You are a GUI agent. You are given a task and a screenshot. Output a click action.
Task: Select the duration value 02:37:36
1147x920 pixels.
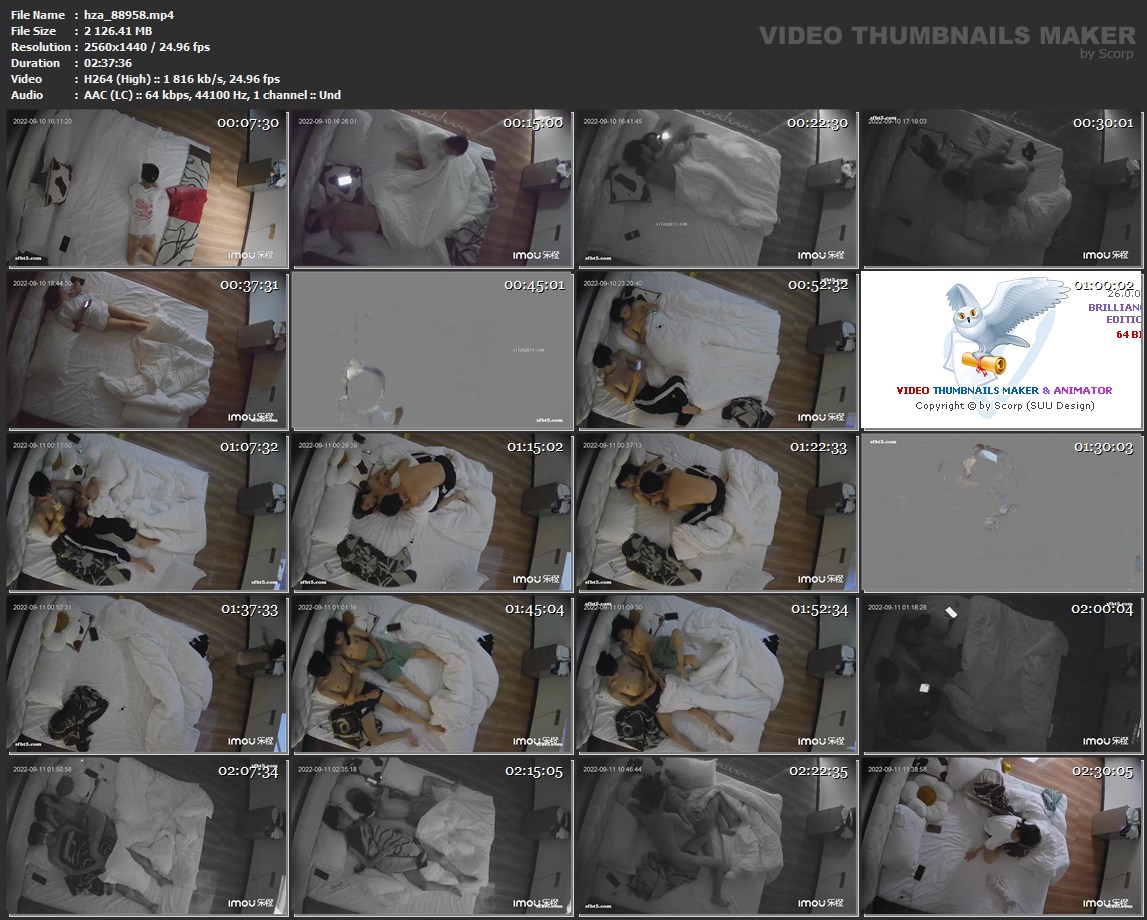click(108, 63)
